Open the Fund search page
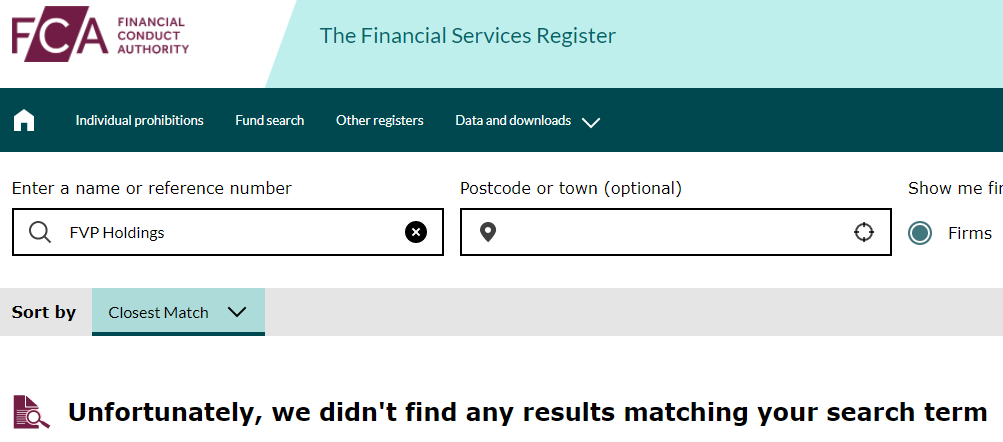 coord(269,120)
